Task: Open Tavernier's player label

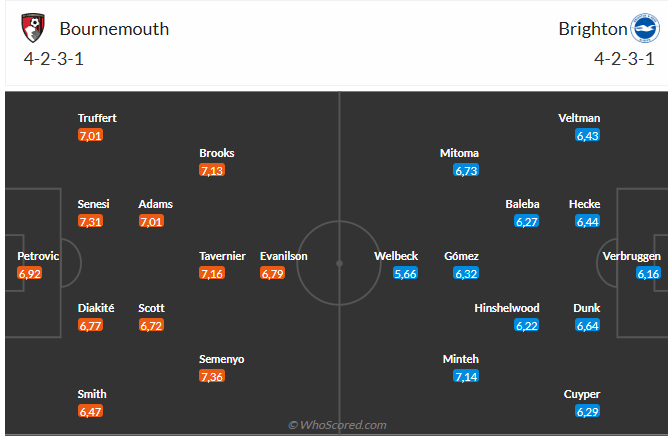Action: pyautogui.click(x=222, y=256)
